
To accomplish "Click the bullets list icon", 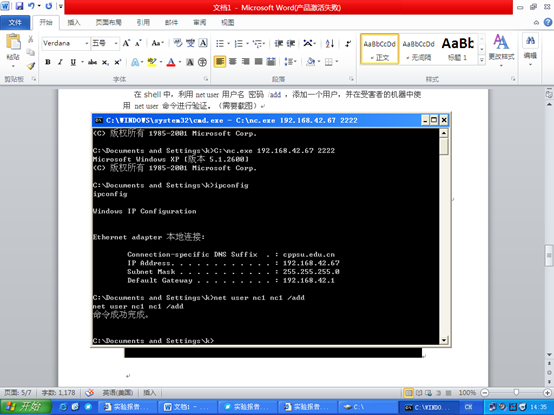I will pyautogui.click(x=220, y=43).
